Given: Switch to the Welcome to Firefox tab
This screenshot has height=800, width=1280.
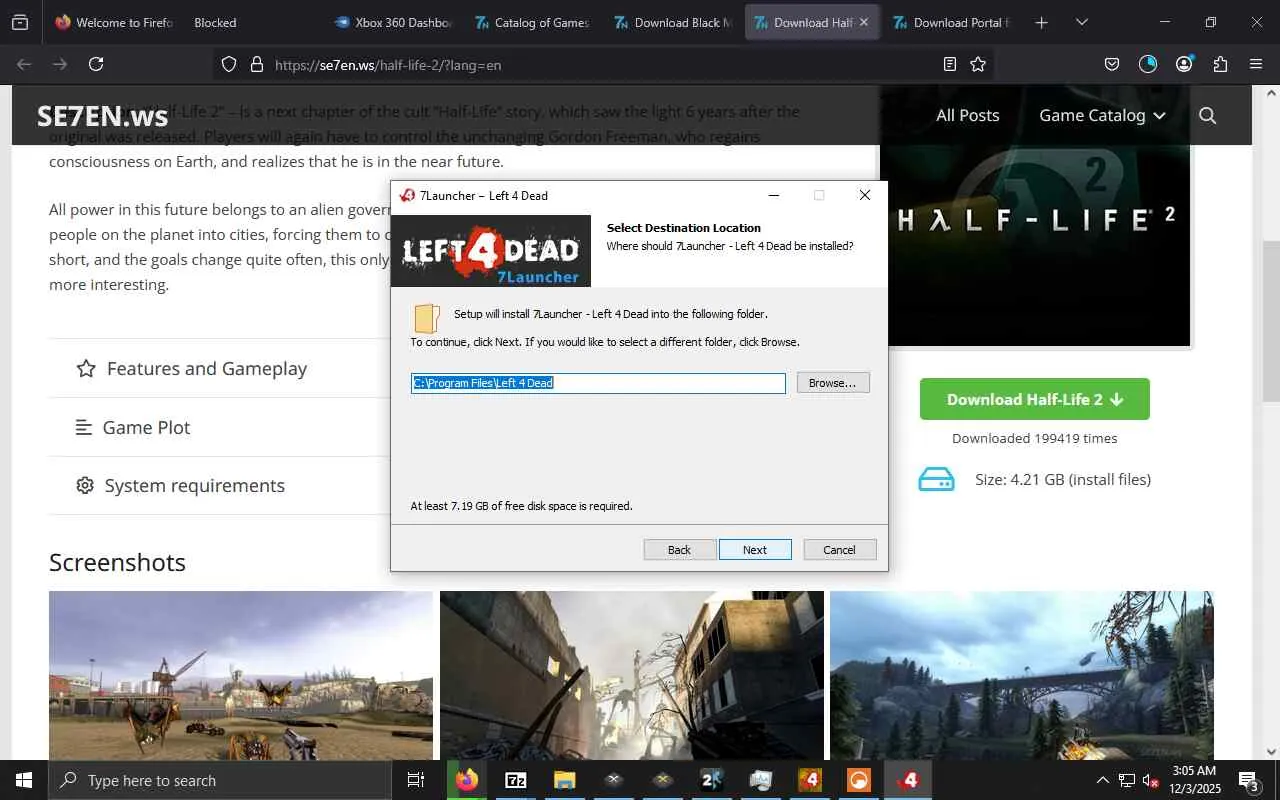Looking at the screenshot, I should pyautogui.click(x=113, y=22).
